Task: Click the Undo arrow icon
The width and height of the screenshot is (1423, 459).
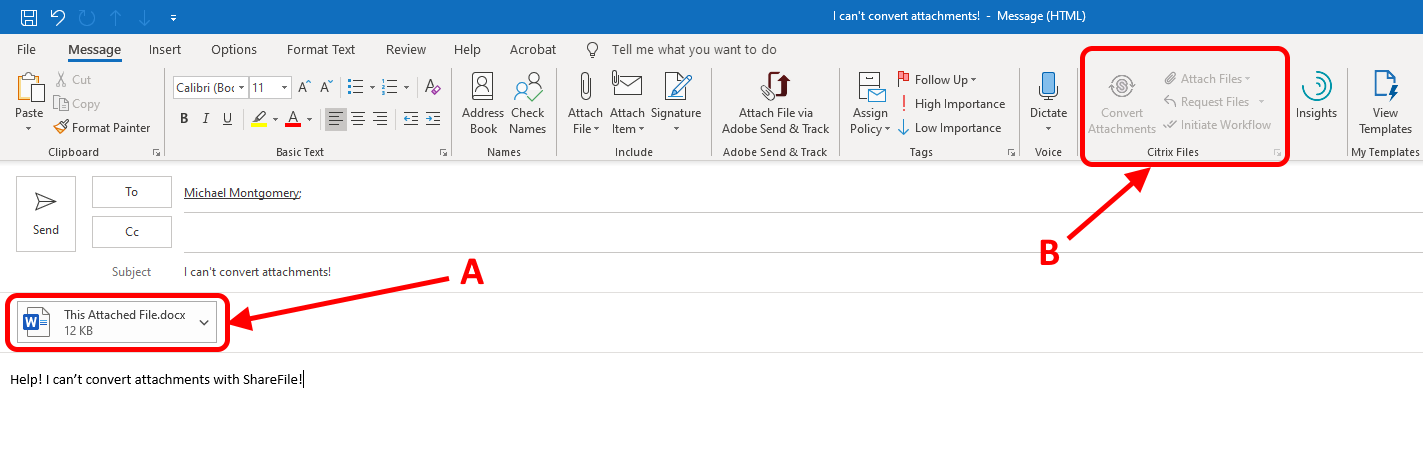Action: [x=57, y=17]
